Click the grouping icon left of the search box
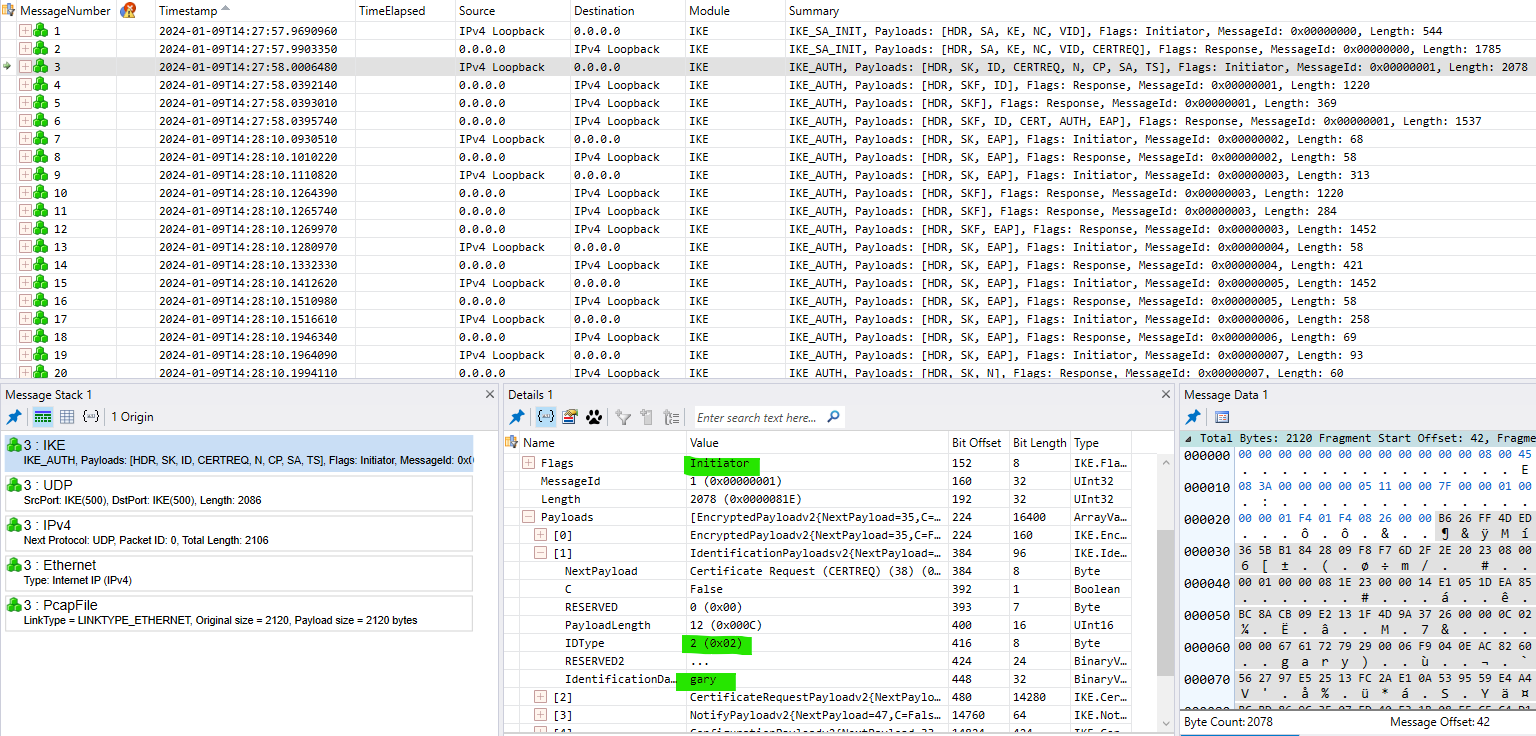Viewport: 1536px width, 736px height. (672, 417)
